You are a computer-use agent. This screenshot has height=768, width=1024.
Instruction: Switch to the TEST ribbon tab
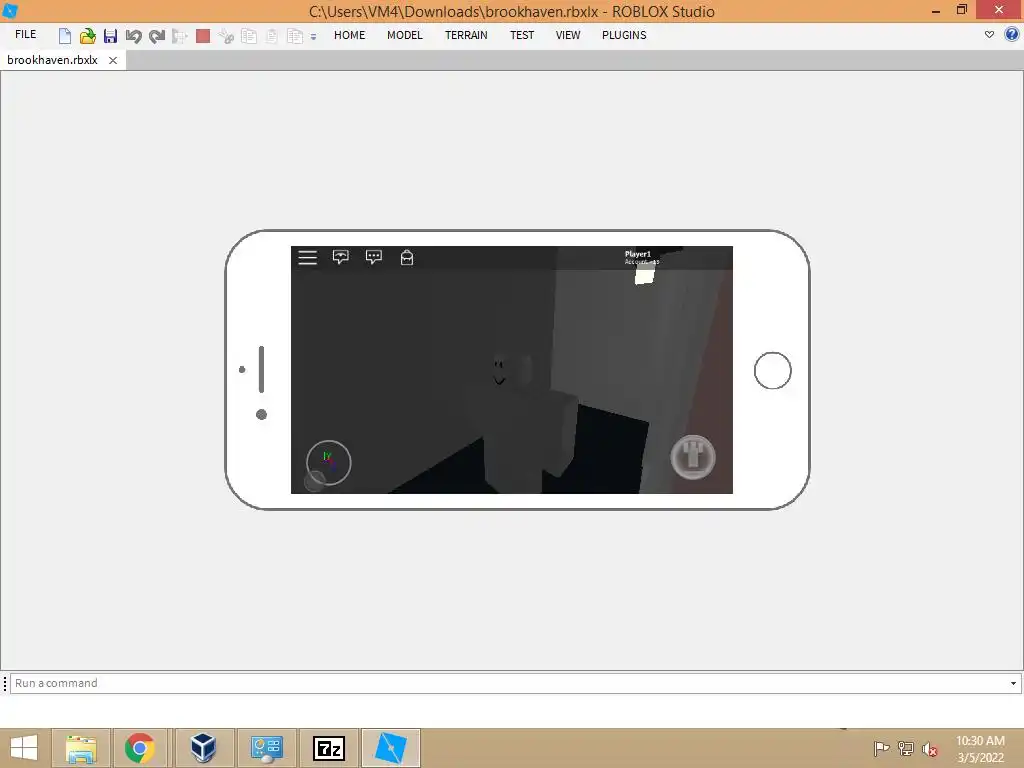tap(522, 35)
